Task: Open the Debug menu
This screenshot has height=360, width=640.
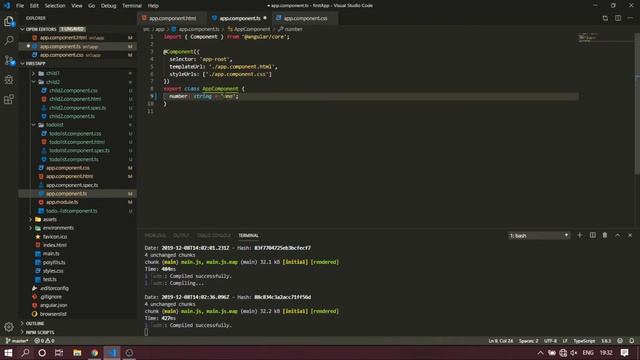Action: pos(109,6)
